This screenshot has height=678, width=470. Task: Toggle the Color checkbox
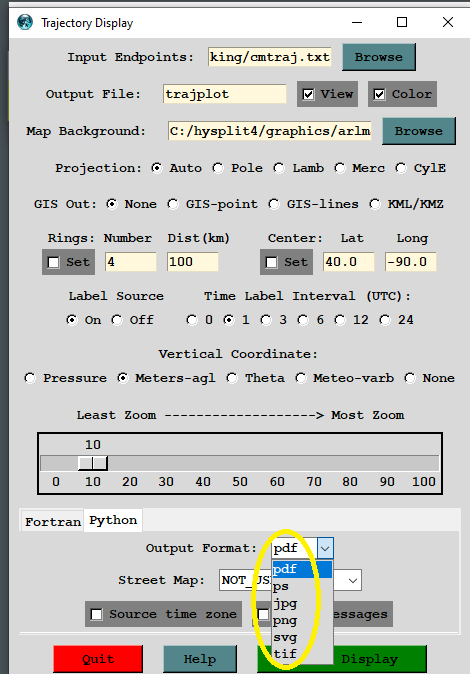(x=379, y=94)
